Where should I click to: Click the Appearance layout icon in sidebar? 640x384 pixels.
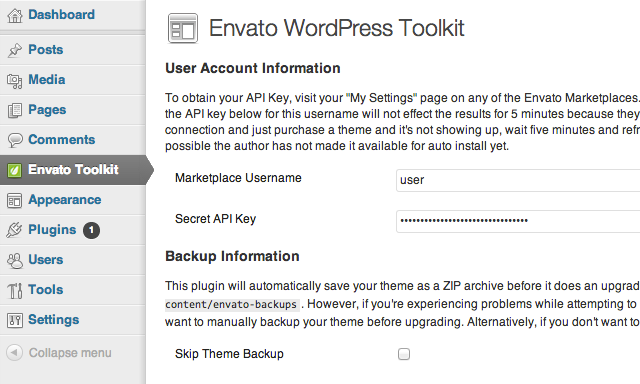click(15, 200)
